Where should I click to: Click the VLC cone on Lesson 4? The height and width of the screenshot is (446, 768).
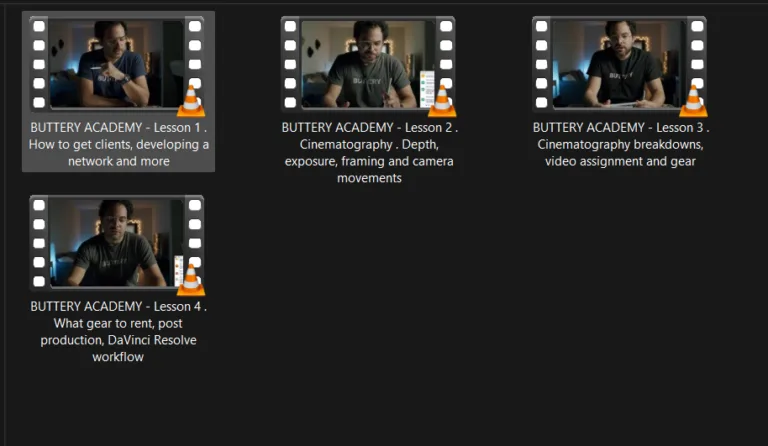[x=191, y=280]
